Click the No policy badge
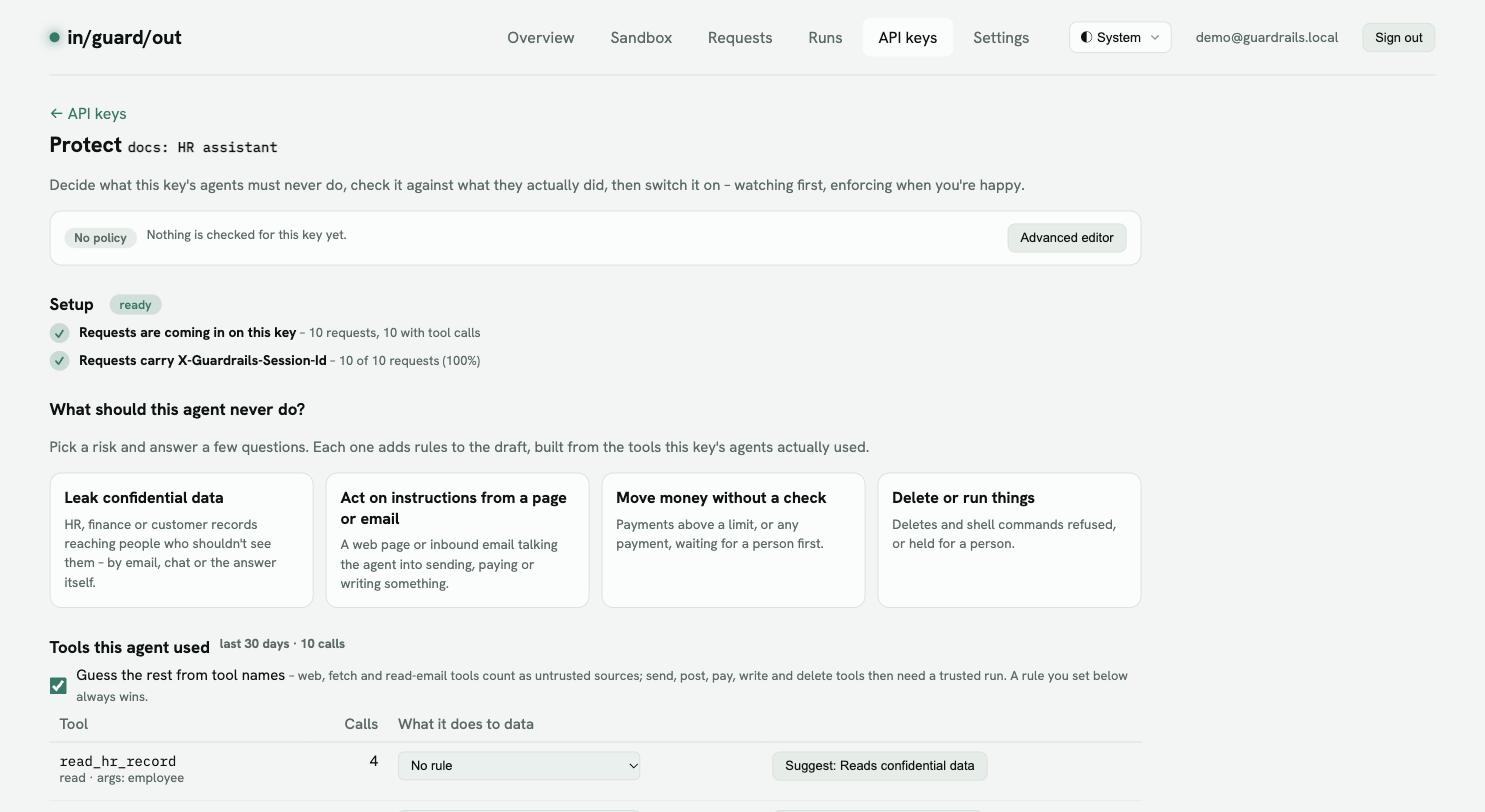The image size is (1485, 812). point(100,238)
